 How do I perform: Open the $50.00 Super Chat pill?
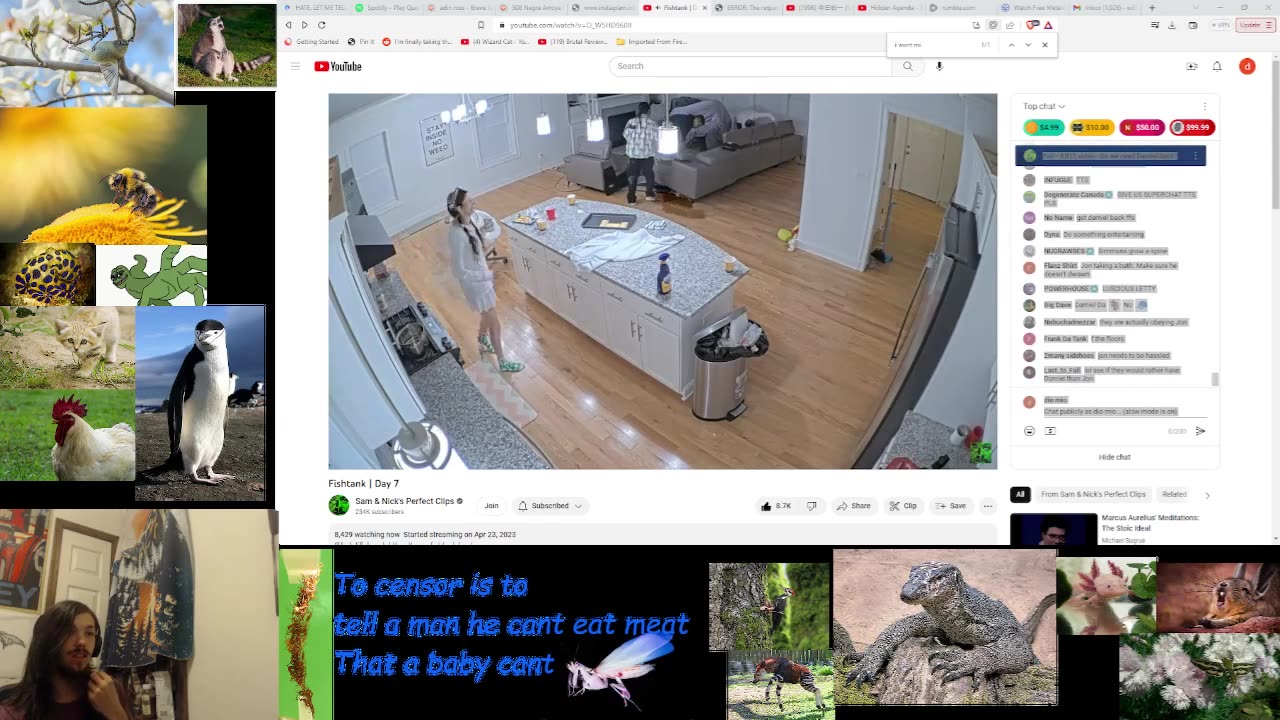(x=1141, y=127)
